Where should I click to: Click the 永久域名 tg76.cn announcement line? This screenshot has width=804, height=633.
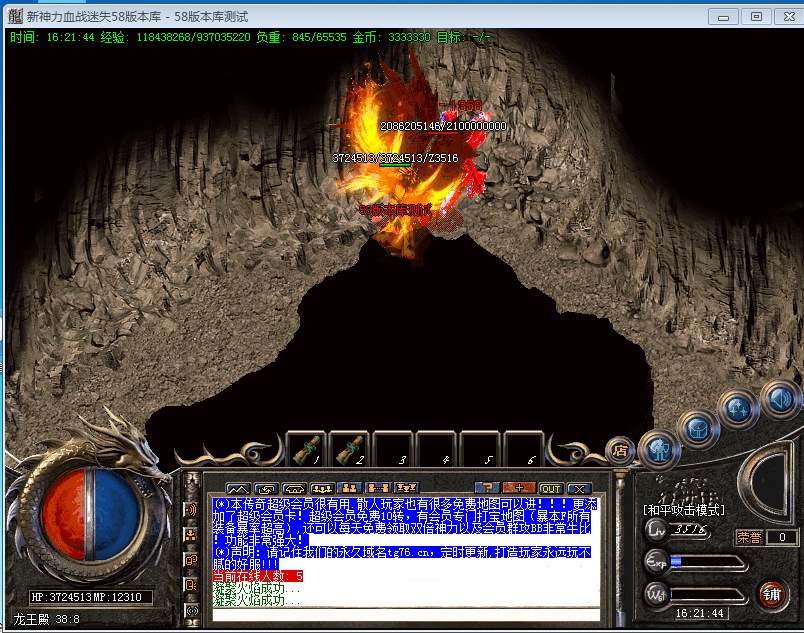(x=402, y=558)
